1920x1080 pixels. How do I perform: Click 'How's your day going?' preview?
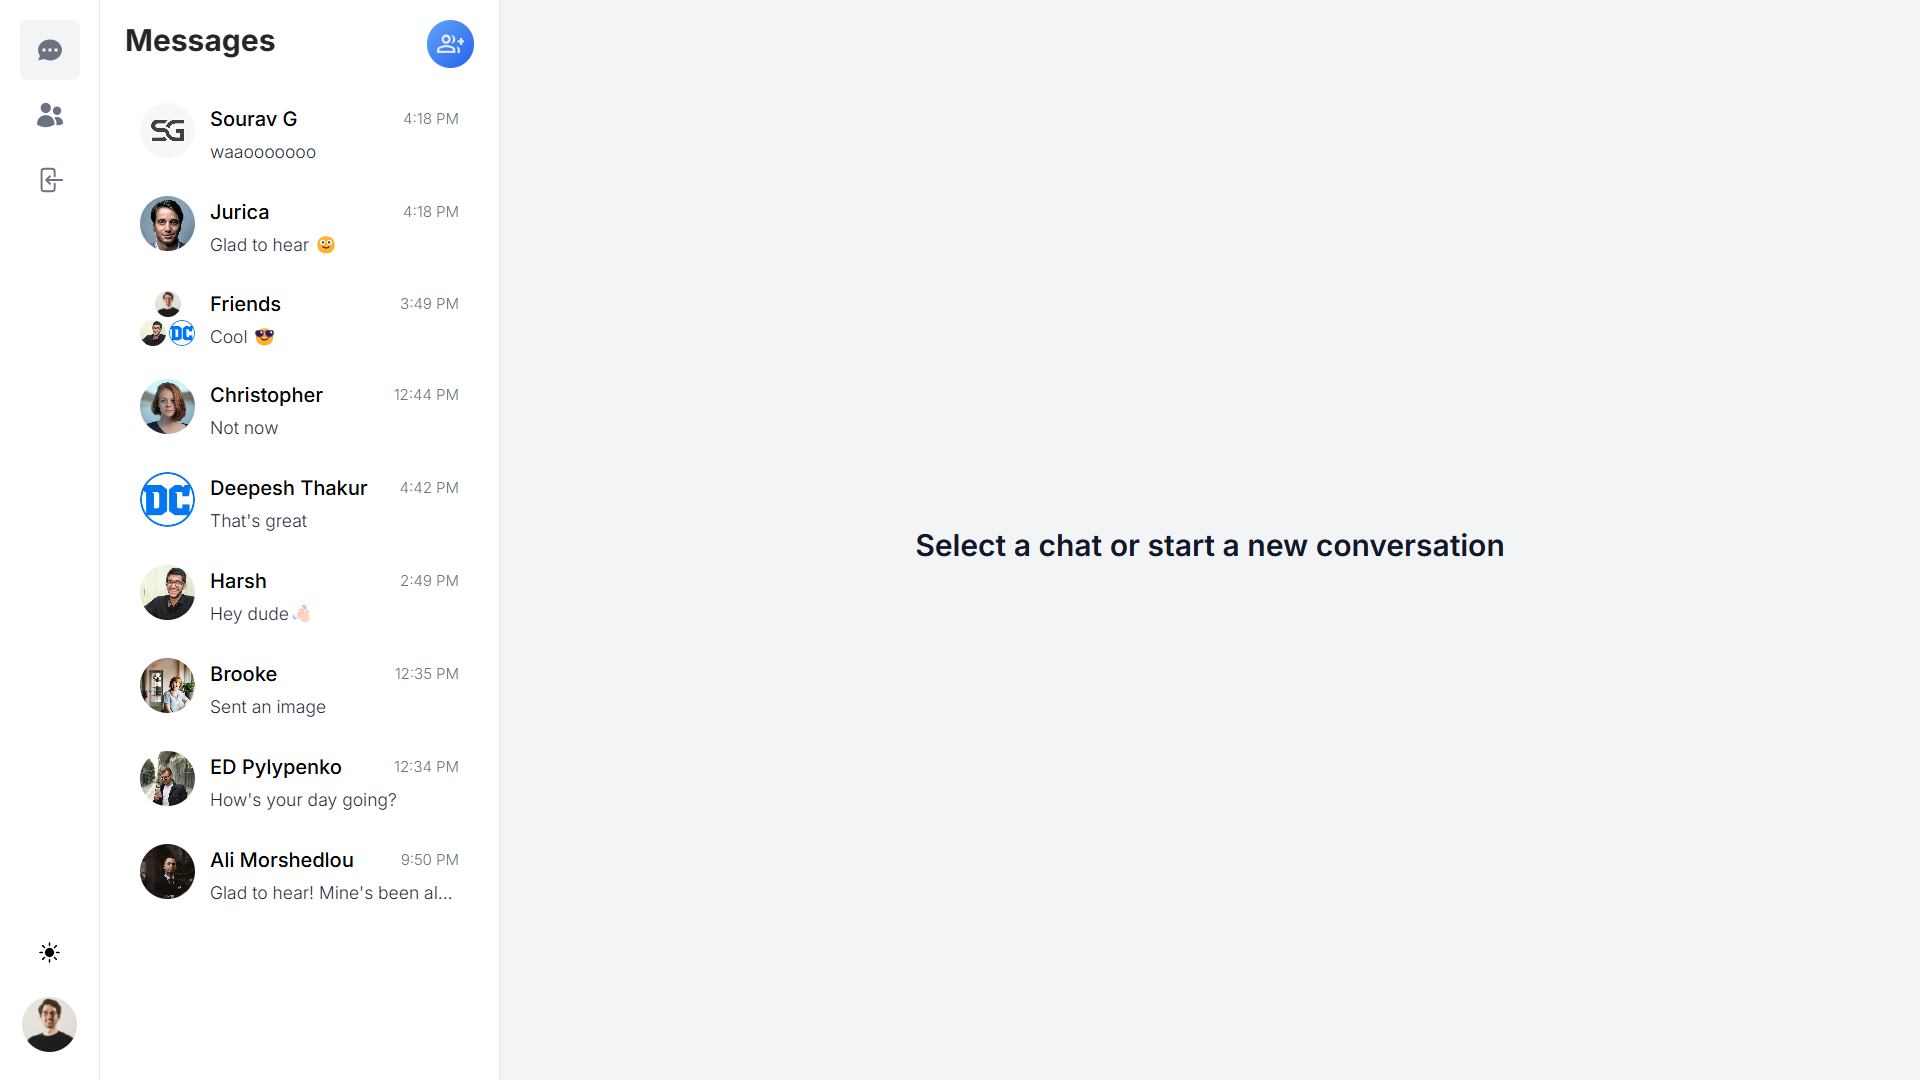click(x=303, y=800)
